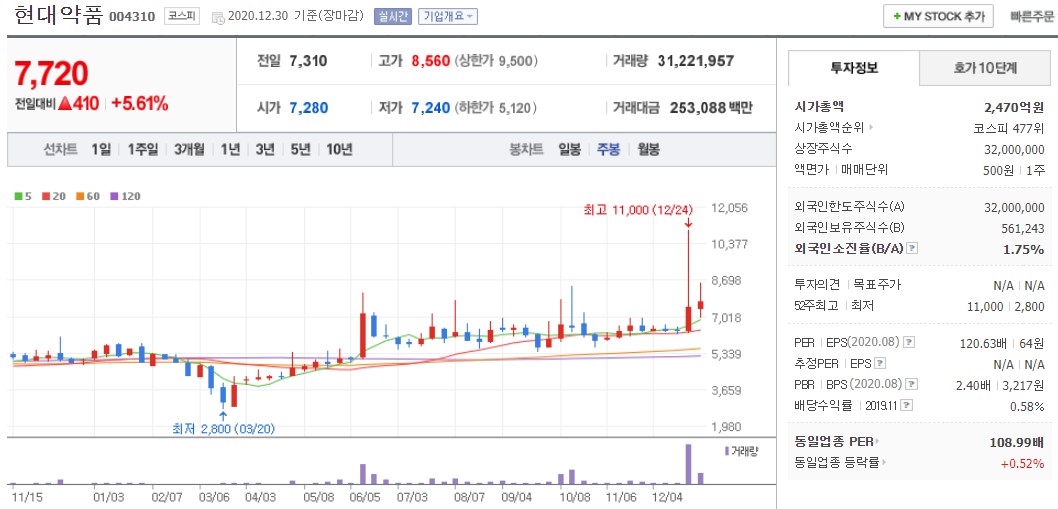The image size is (1058, 509).
Task: Show the 3년 line chart
Action: [x=265, y=149]
